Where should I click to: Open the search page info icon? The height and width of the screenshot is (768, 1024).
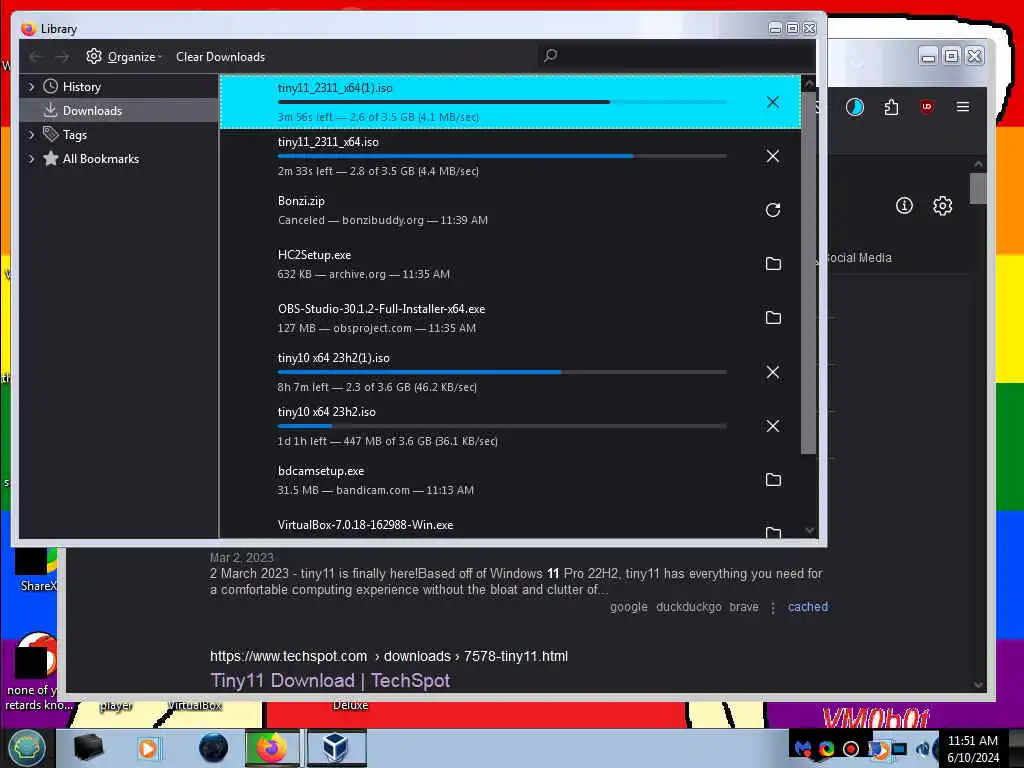click(x=904, y=206)
